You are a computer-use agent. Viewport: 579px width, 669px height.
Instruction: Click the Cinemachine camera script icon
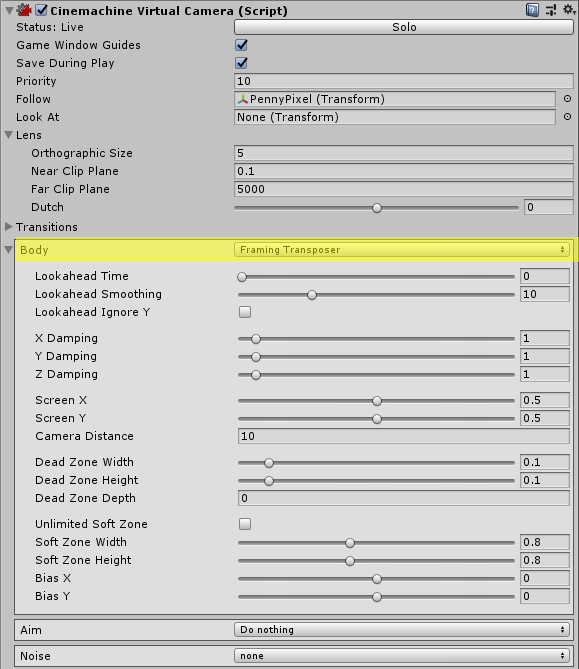pyautogui.click(x=24, y=10)
